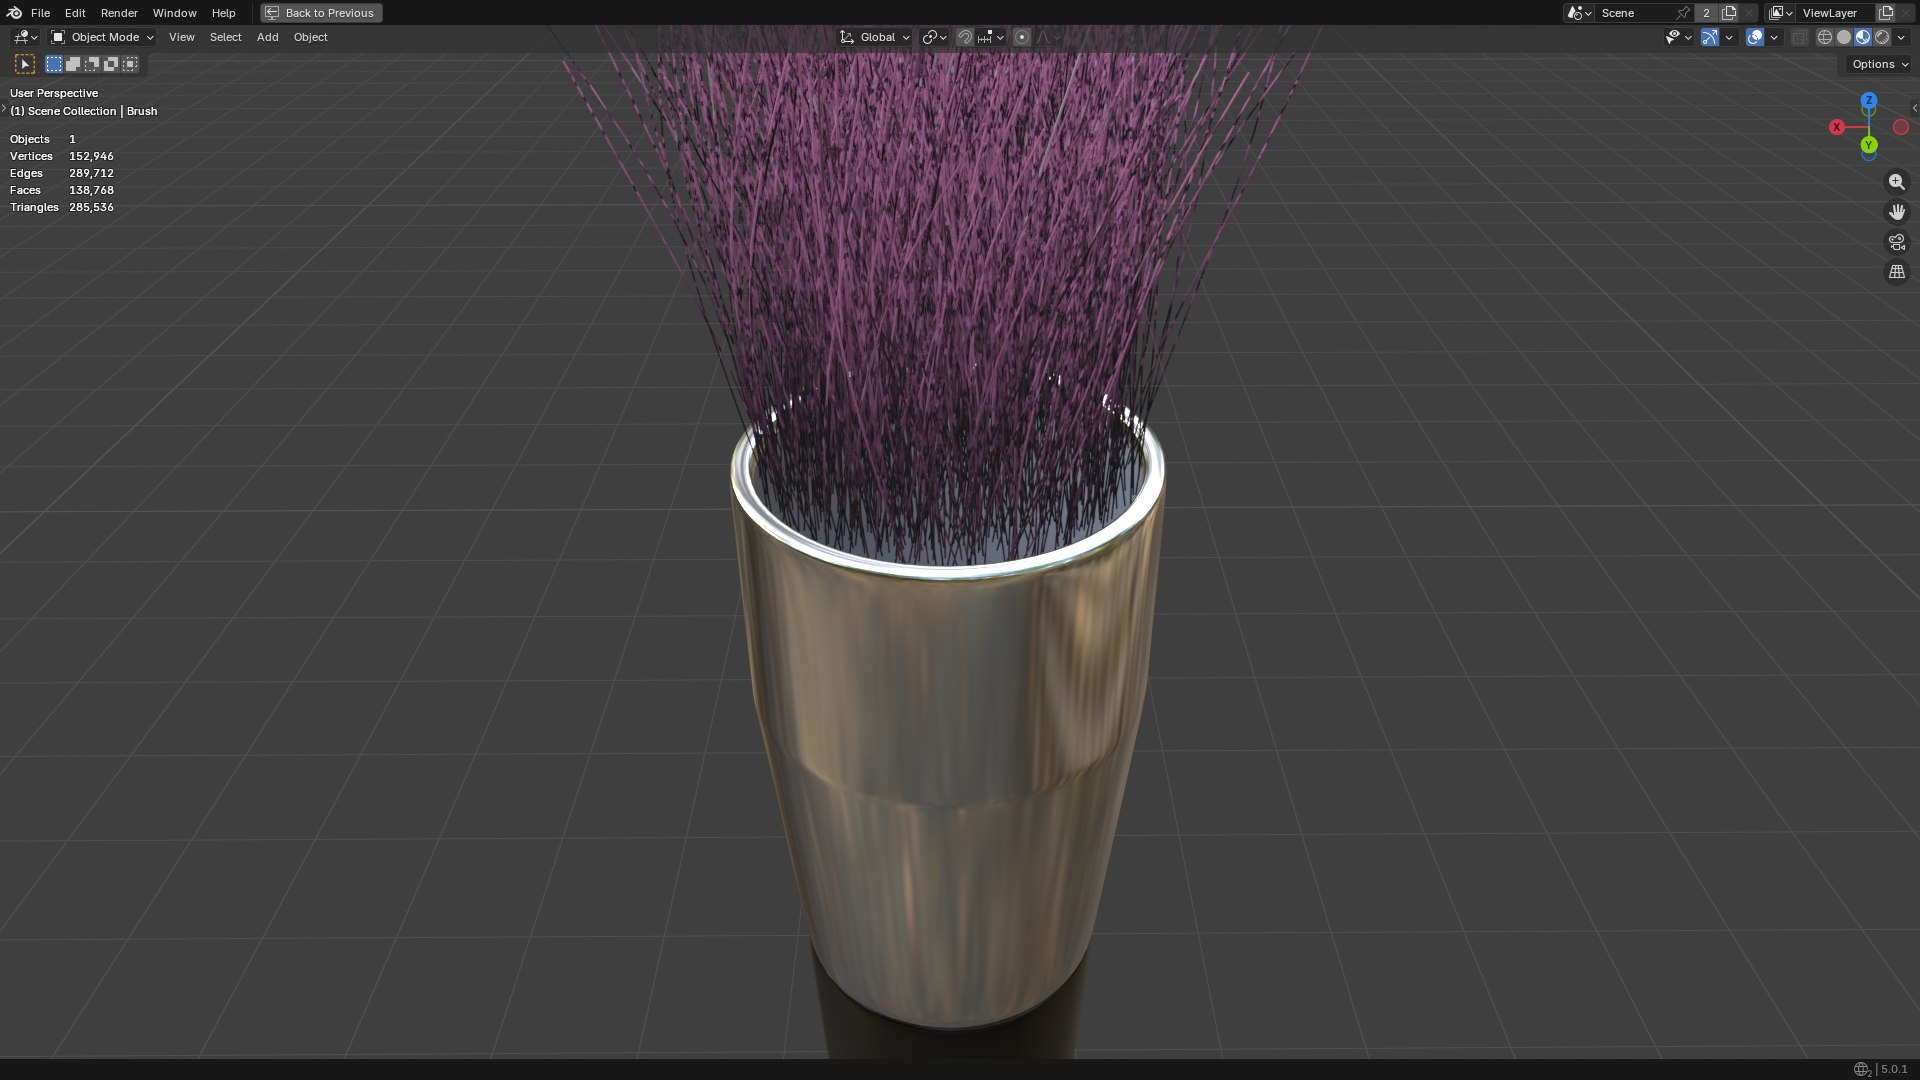
Task: Open the viewport Add menu
Action: tap(267, 37)
